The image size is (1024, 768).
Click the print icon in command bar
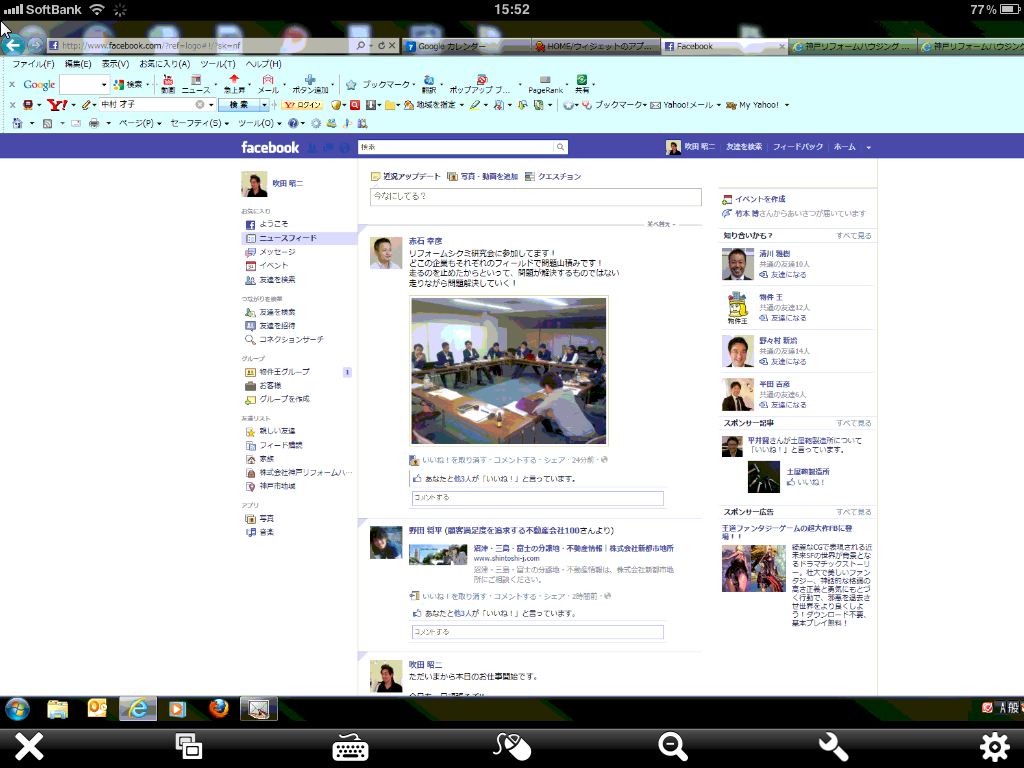pyautogui.click(x=94, y=123)
